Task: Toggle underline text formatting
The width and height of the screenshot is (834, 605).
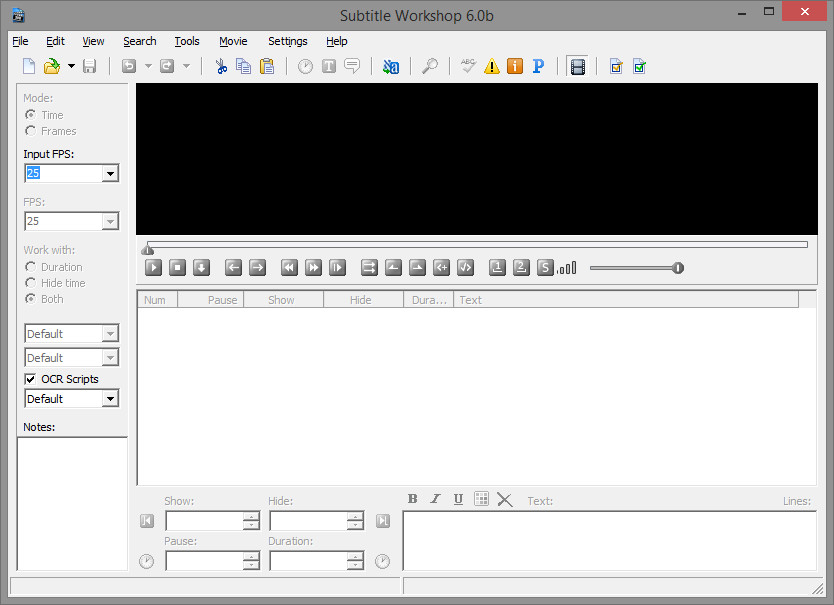Action: click(458, 499)
